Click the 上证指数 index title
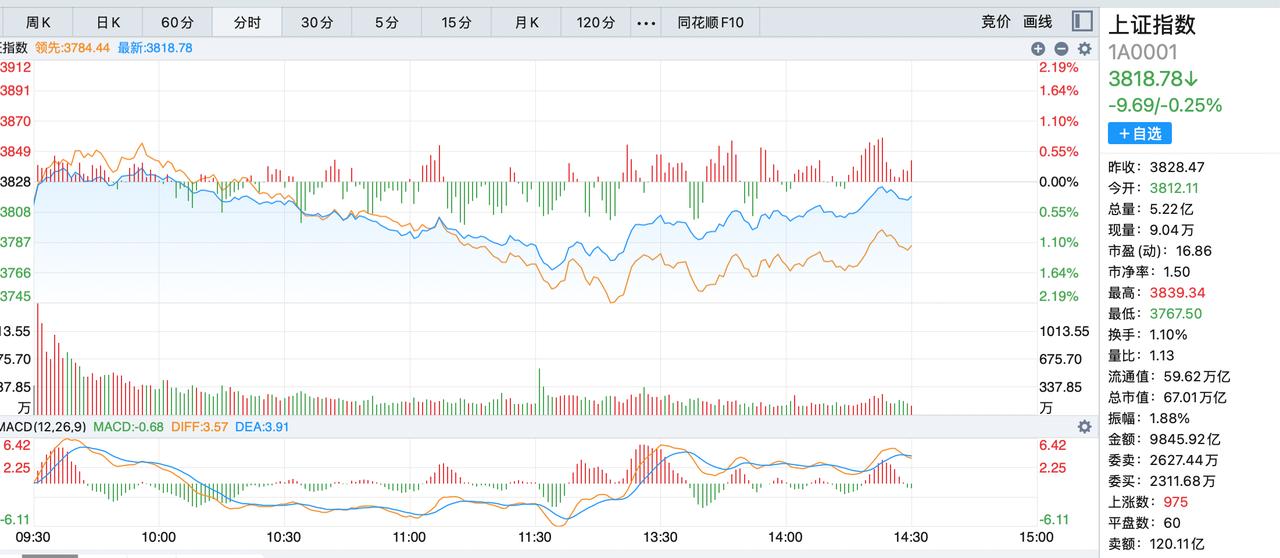The height and width of the screenshot is (558, 1280). [1152, 25]
